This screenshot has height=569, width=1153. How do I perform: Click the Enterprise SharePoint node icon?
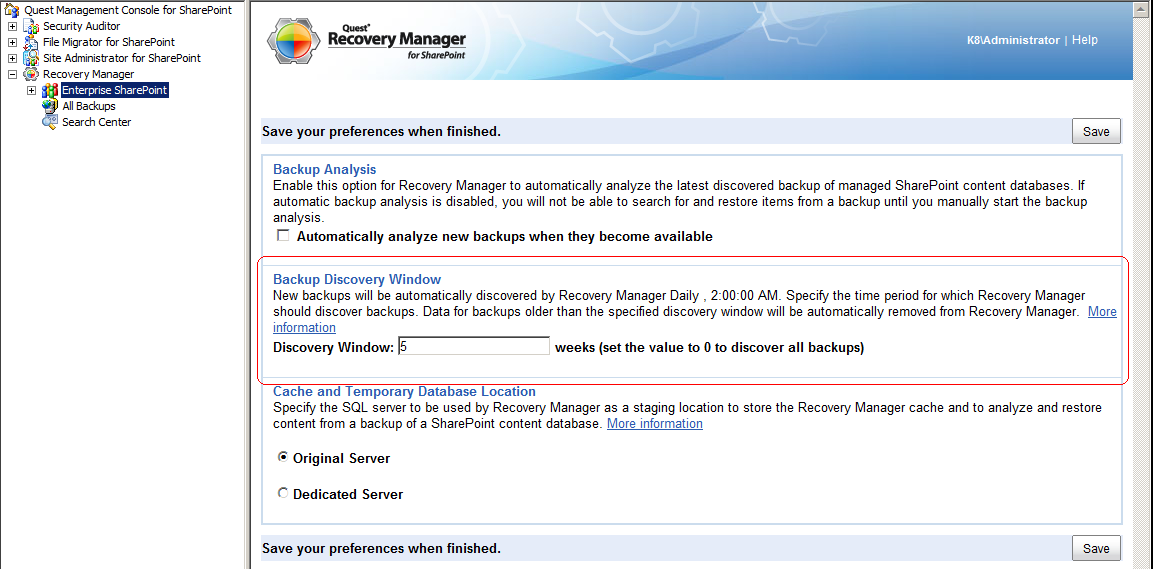pos(50,90)
